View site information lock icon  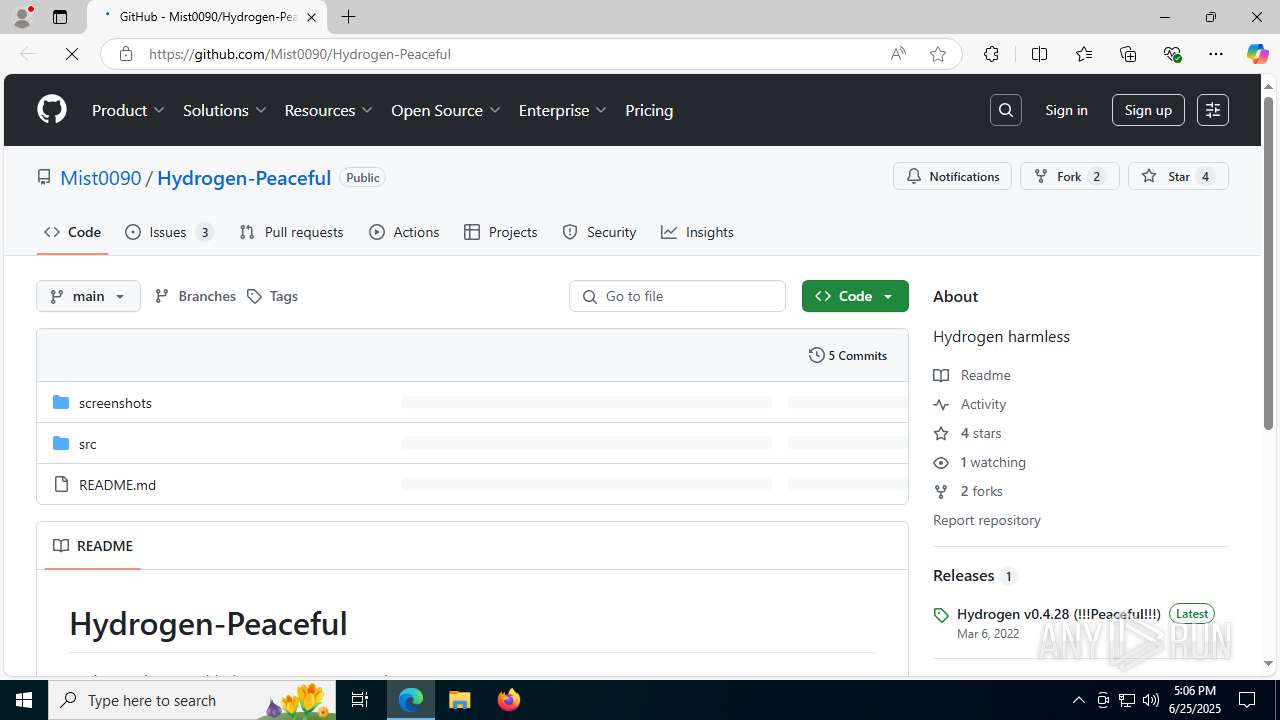click(126, 54)
